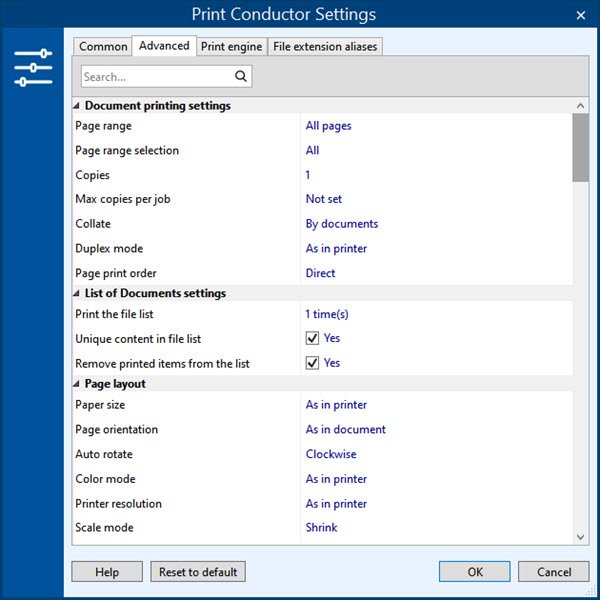This screenshot has width=600, height=600.
Task: Select the 'Scale mode' setting label
Action: 104,528
